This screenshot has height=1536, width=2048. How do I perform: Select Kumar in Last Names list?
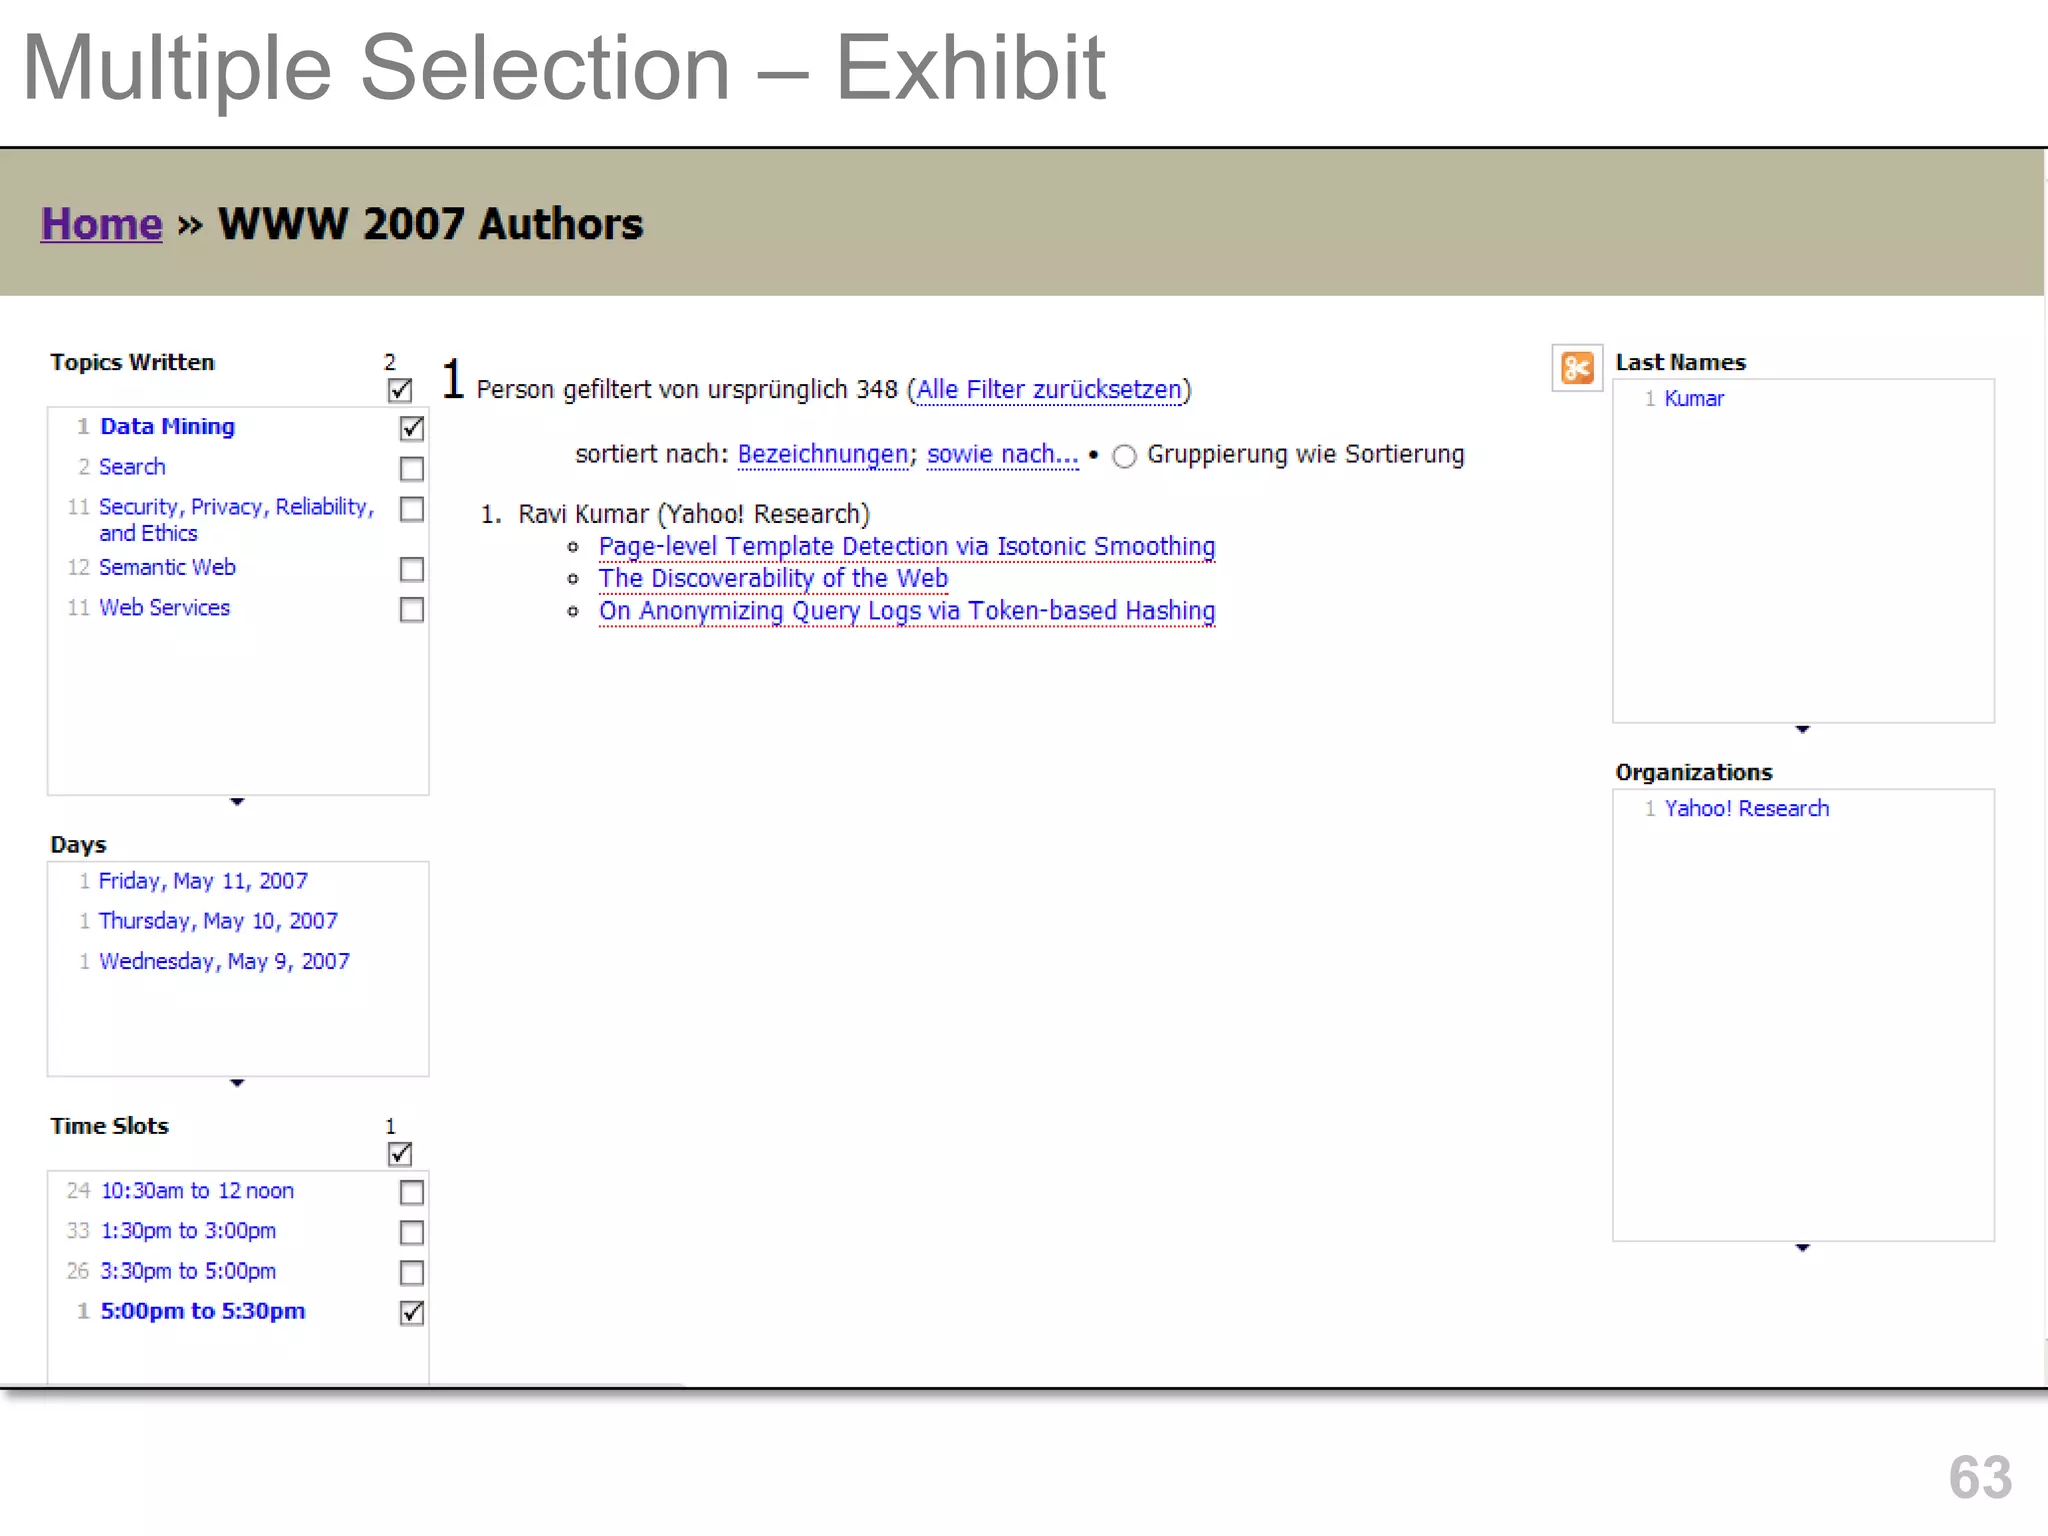tap(1694, 398)
